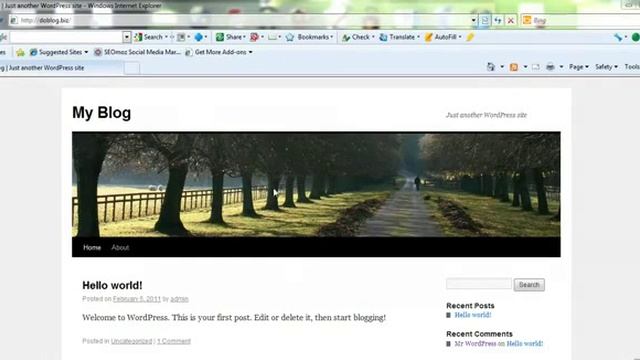Click the Print icon

(x=550, y=67)
